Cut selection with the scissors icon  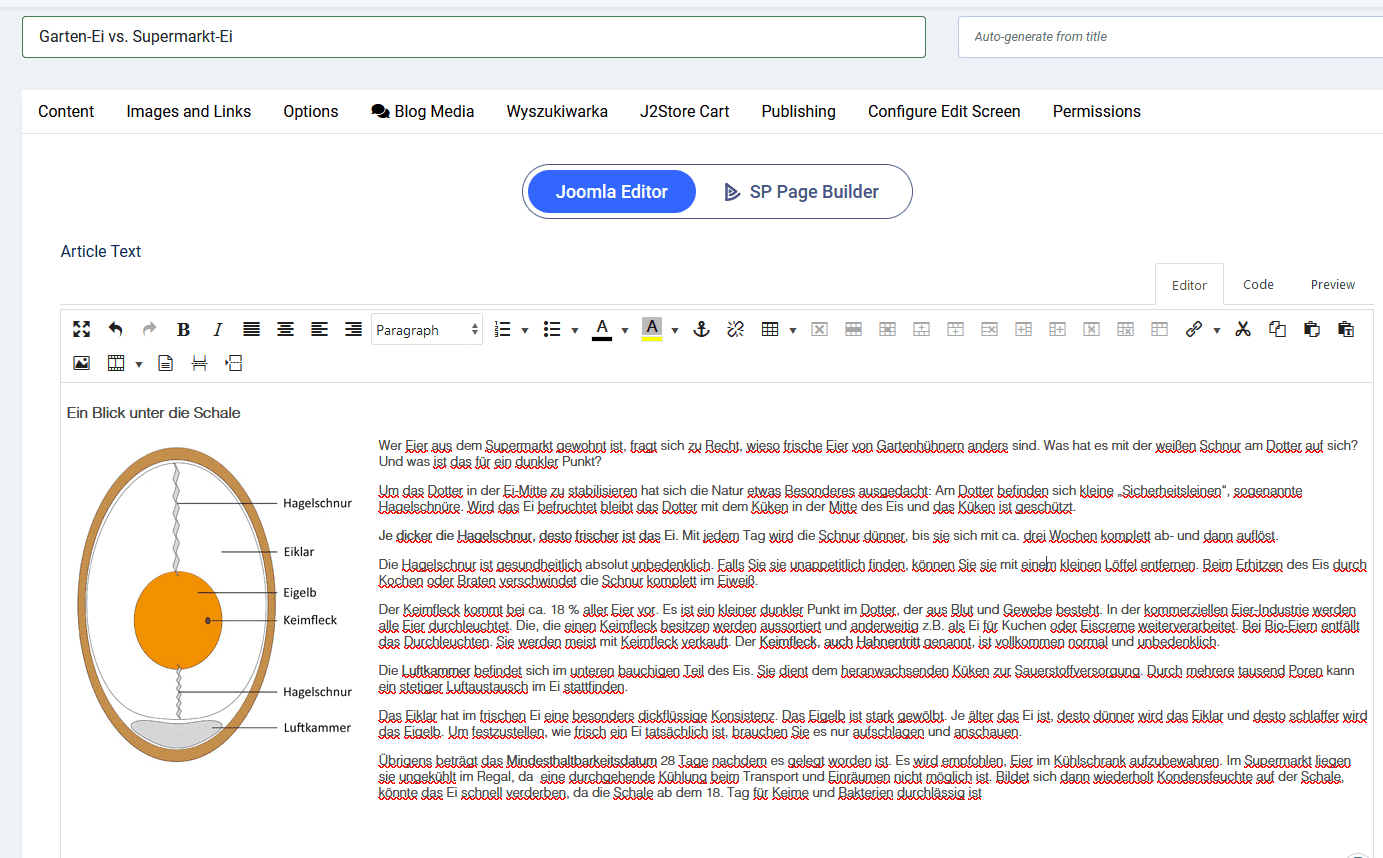point(1243,329)
